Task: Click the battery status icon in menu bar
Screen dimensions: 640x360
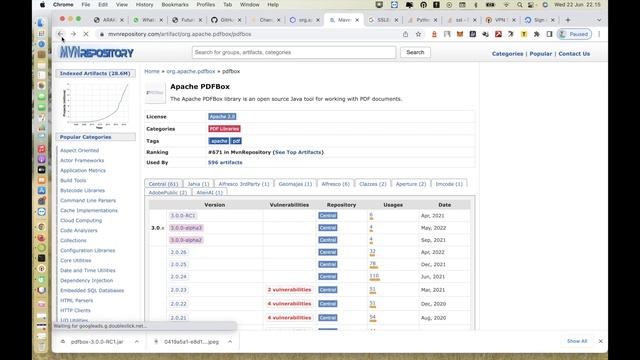Action: (x=490, y=4)
